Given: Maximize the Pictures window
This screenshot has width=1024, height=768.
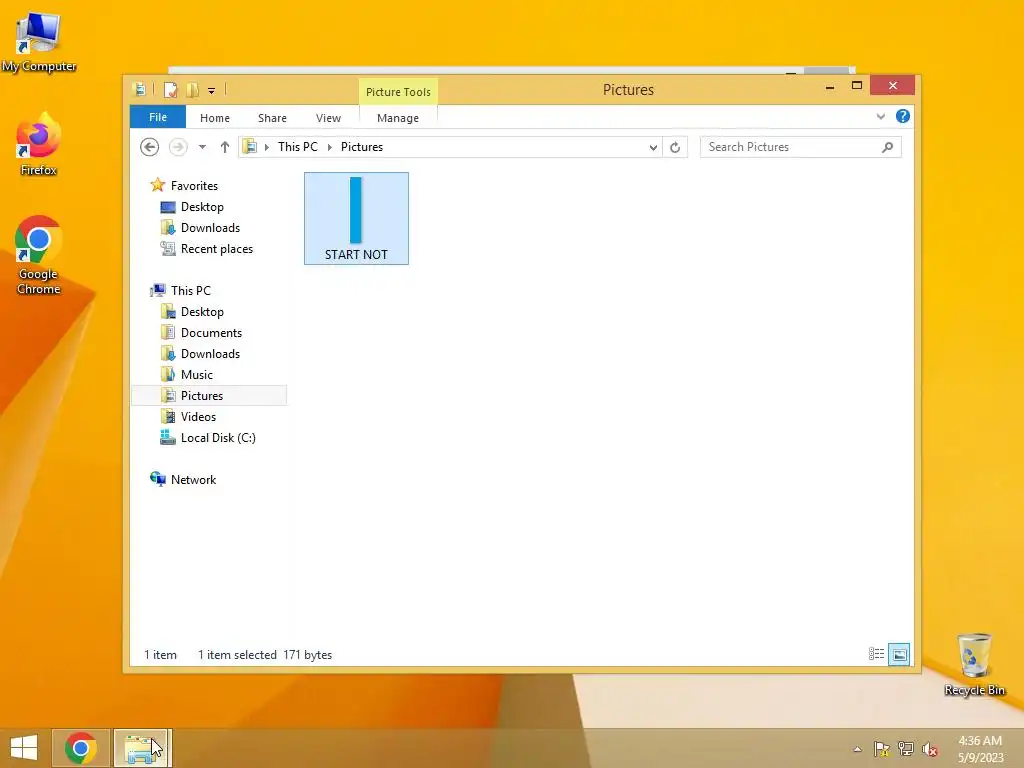Looking at the screenshot, I should click(x=857, y=86).
